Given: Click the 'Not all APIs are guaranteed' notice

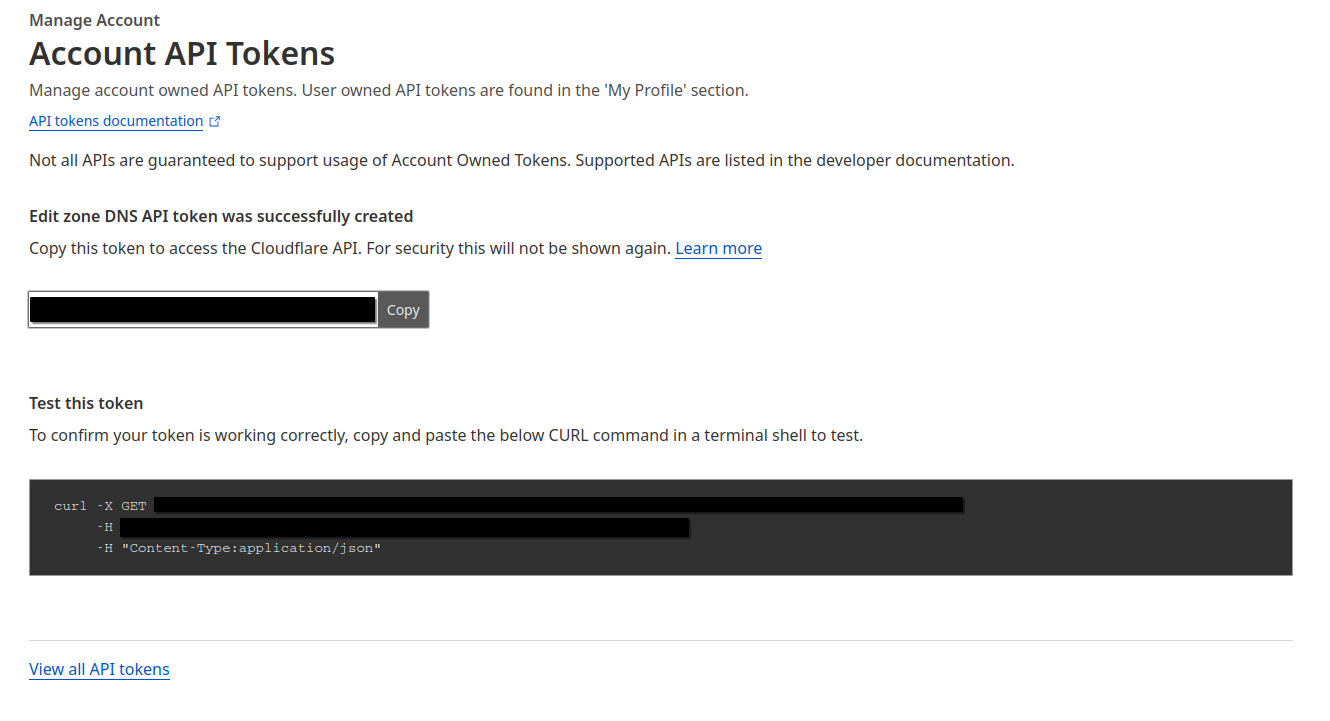Looking at the screenshot, I should tap(521, 160).
